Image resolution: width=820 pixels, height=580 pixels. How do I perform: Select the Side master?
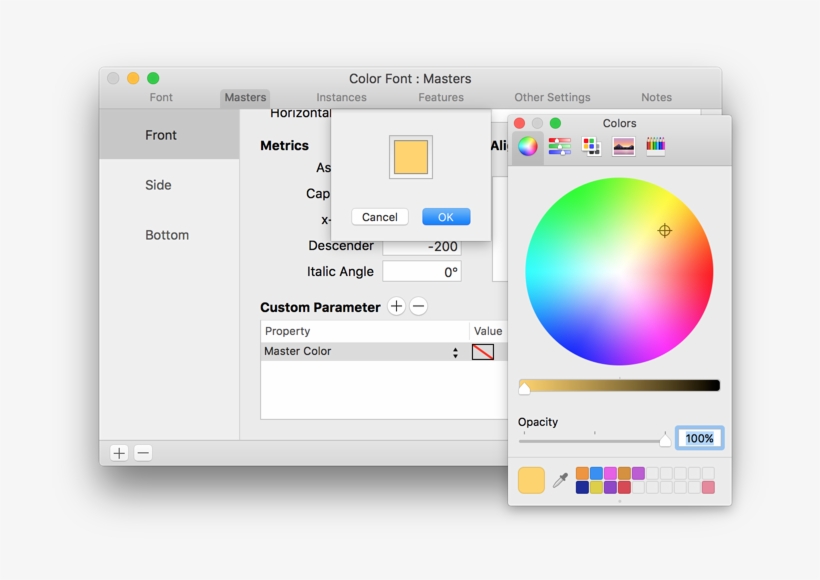click(x=169, y=185)
